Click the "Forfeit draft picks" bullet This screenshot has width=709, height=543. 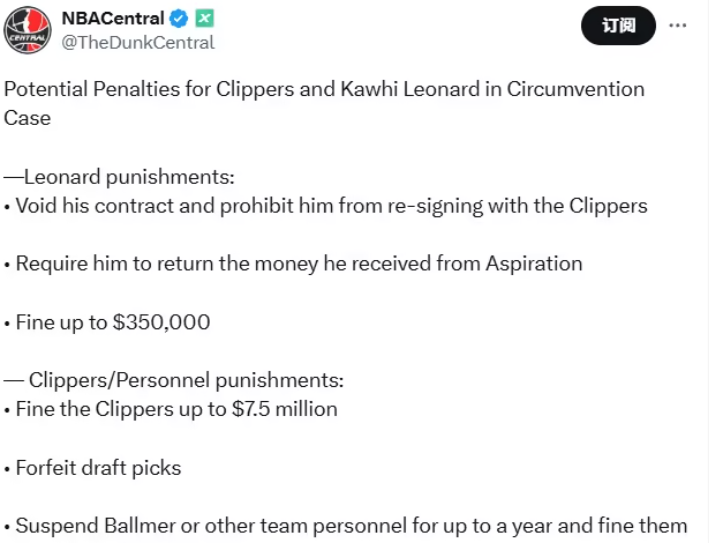point(93,468)
